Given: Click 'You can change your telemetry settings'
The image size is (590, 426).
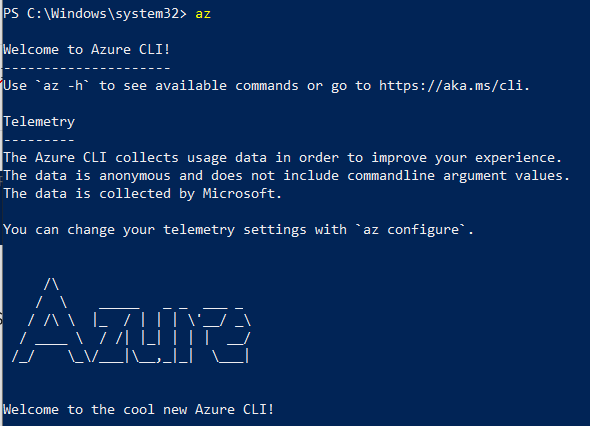Looking at the screenshot, I should tap(155, 230).
